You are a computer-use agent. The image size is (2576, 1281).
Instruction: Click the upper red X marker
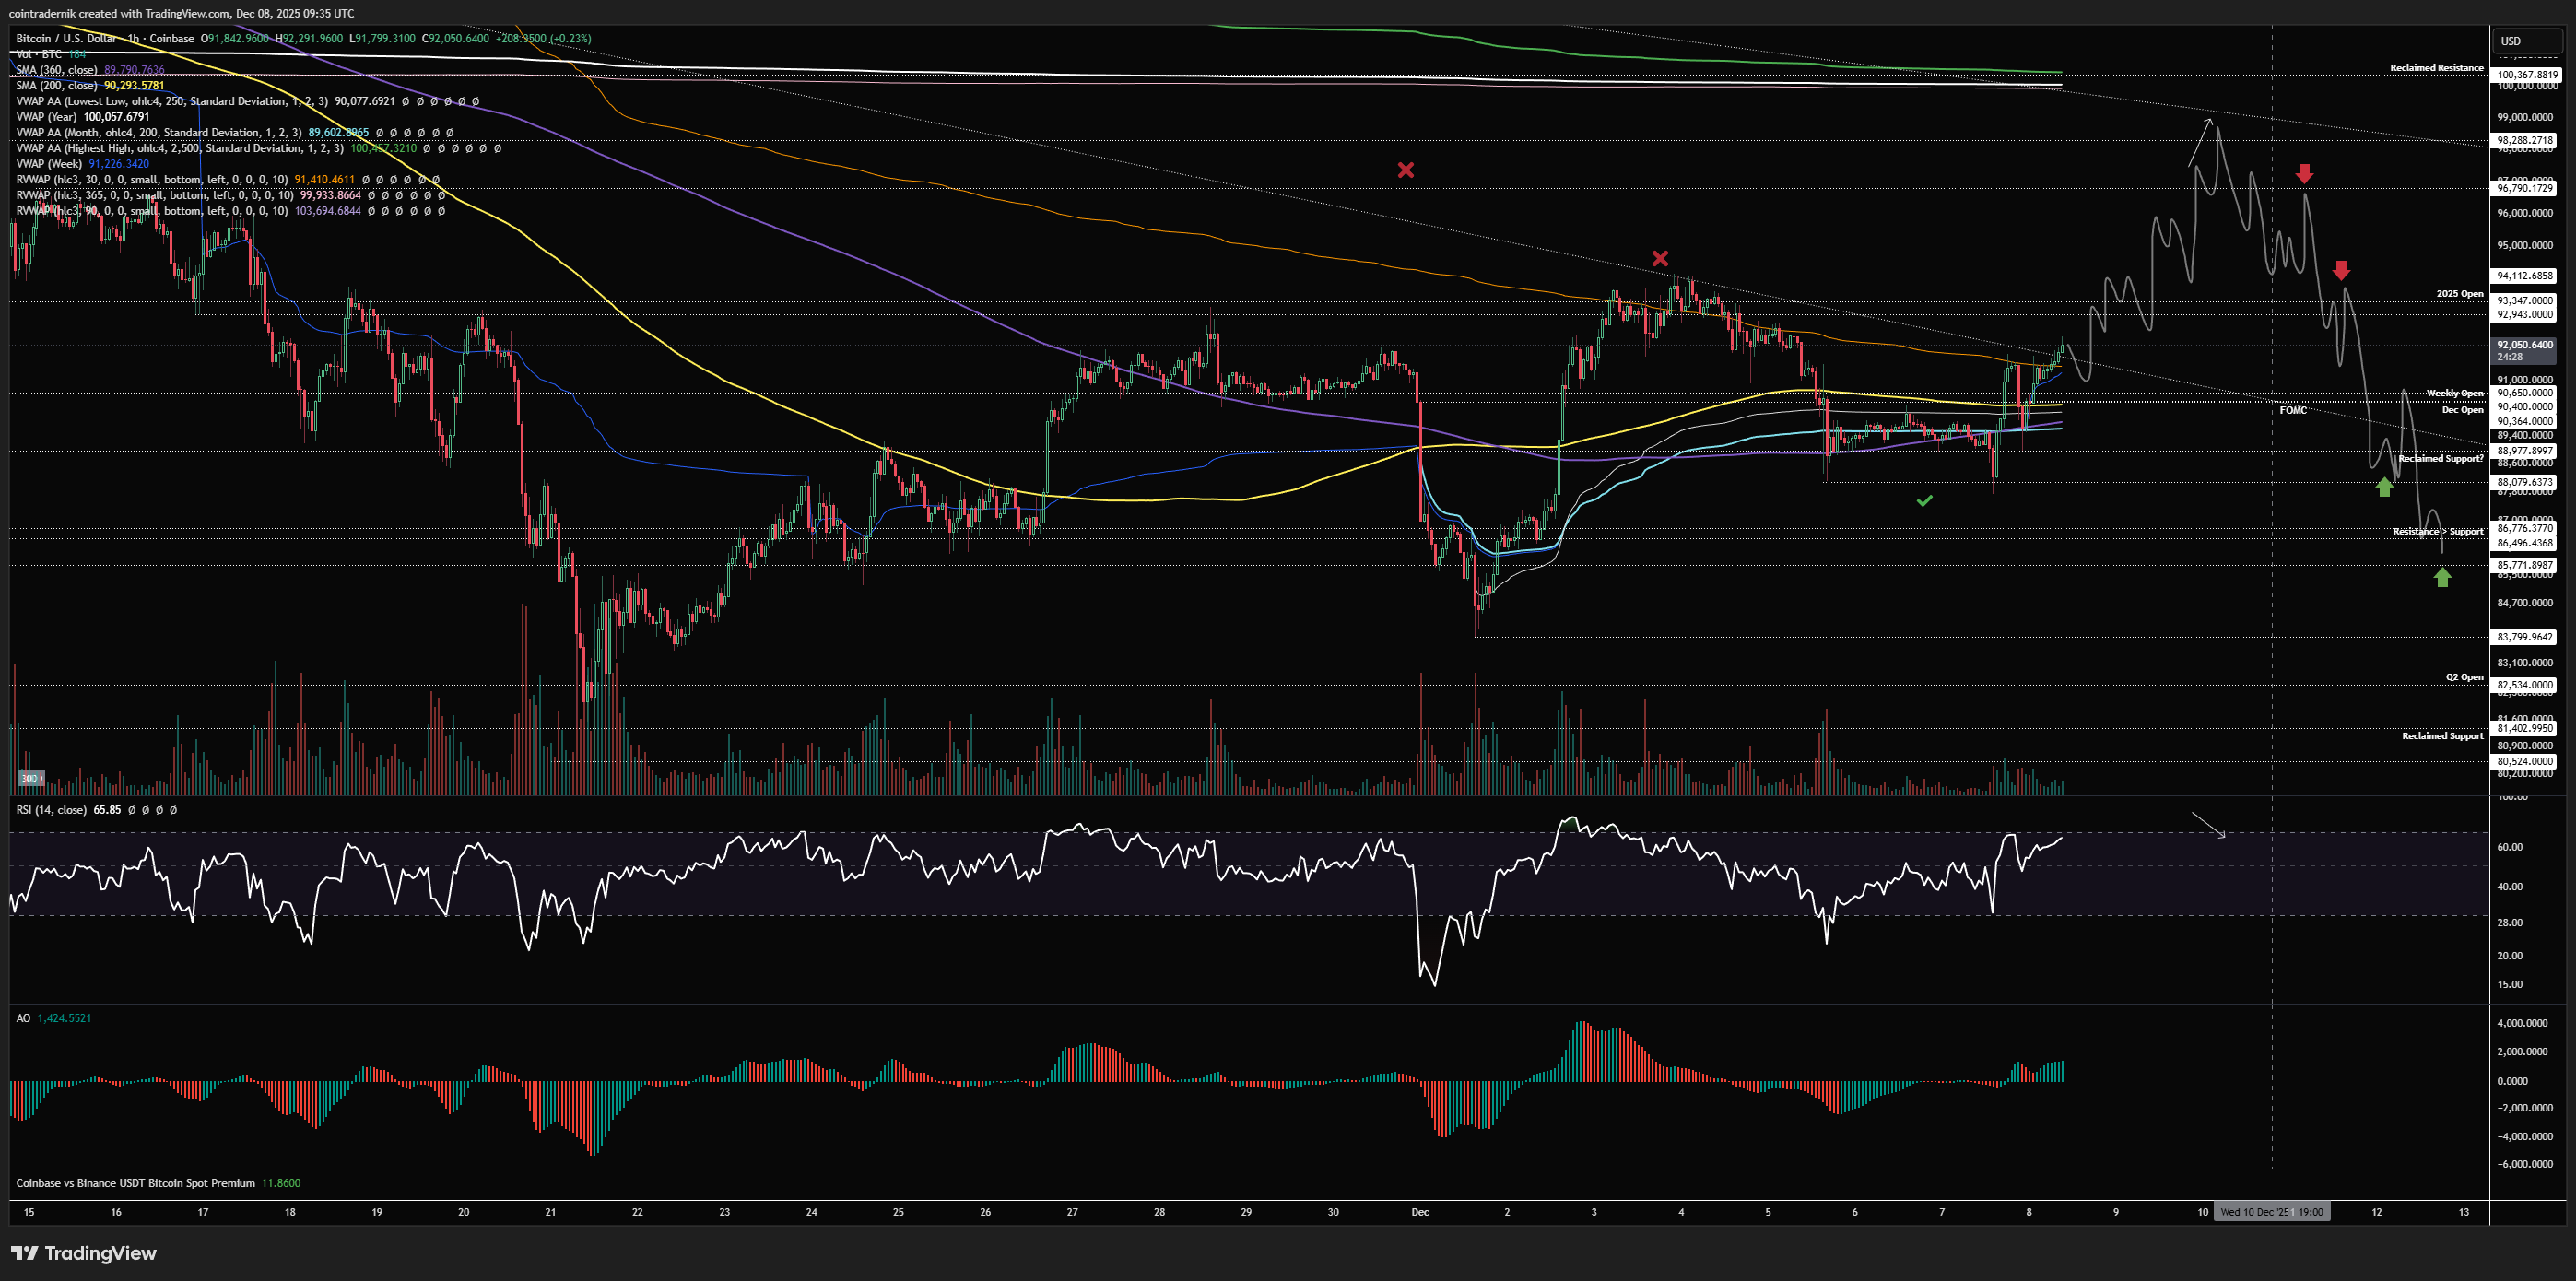click(x=1405, y=170)
